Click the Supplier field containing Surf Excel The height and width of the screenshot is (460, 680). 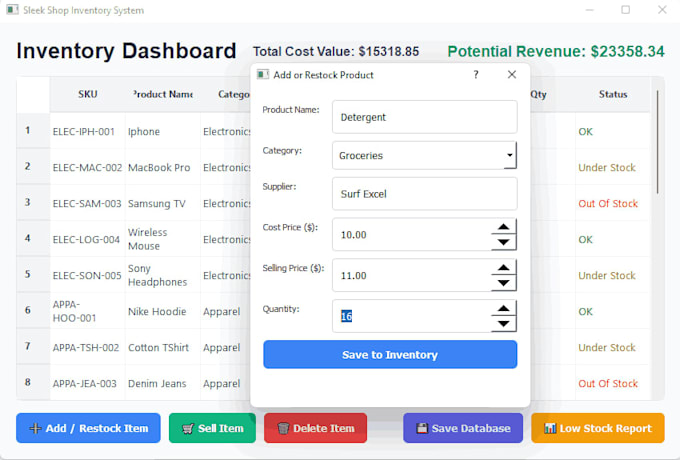pos(425,193)
